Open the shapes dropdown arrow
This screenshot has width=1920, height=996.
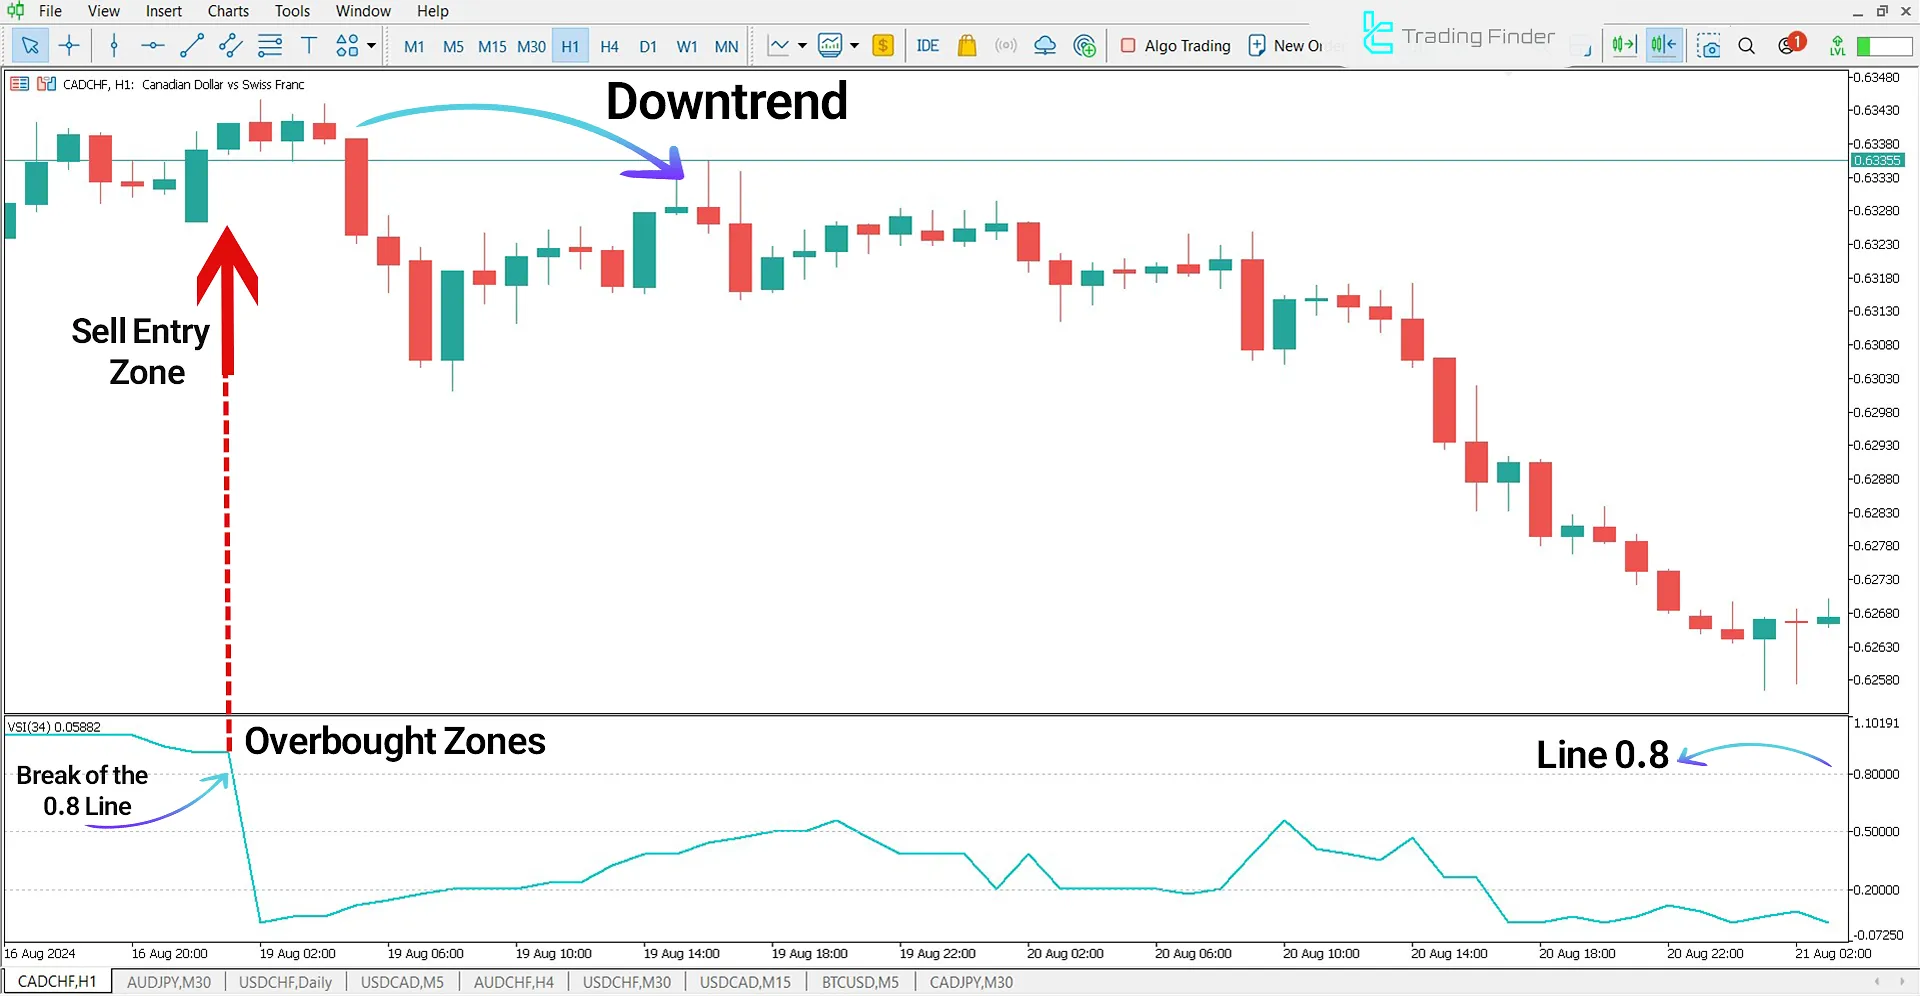click(x=369, y=45)
